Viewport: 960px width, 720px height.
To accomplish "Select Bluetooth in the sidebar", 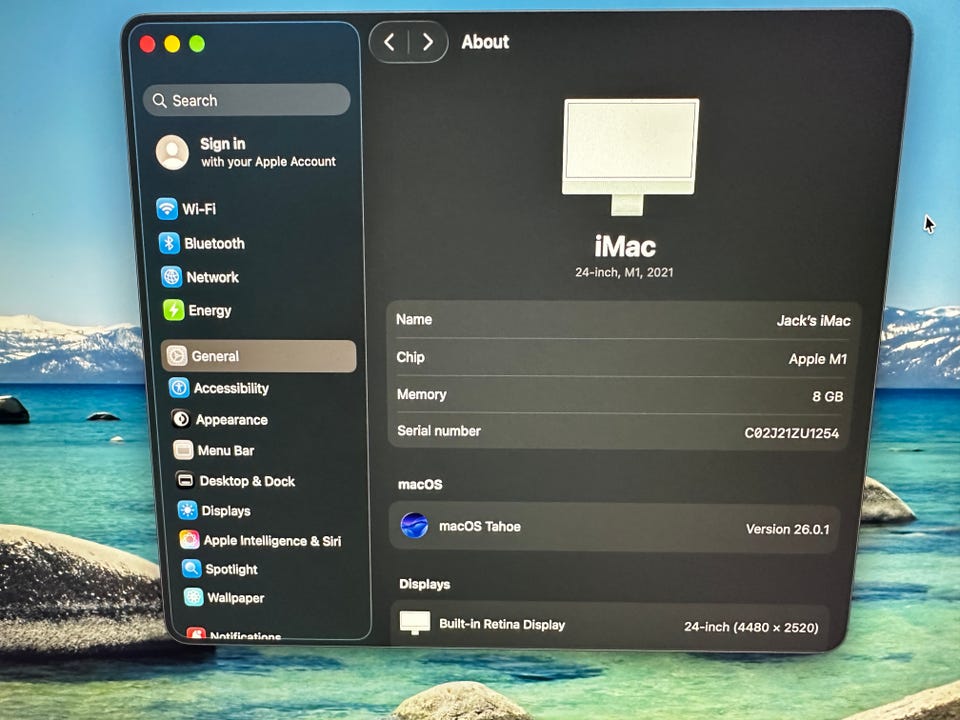I will click(214, 243).
